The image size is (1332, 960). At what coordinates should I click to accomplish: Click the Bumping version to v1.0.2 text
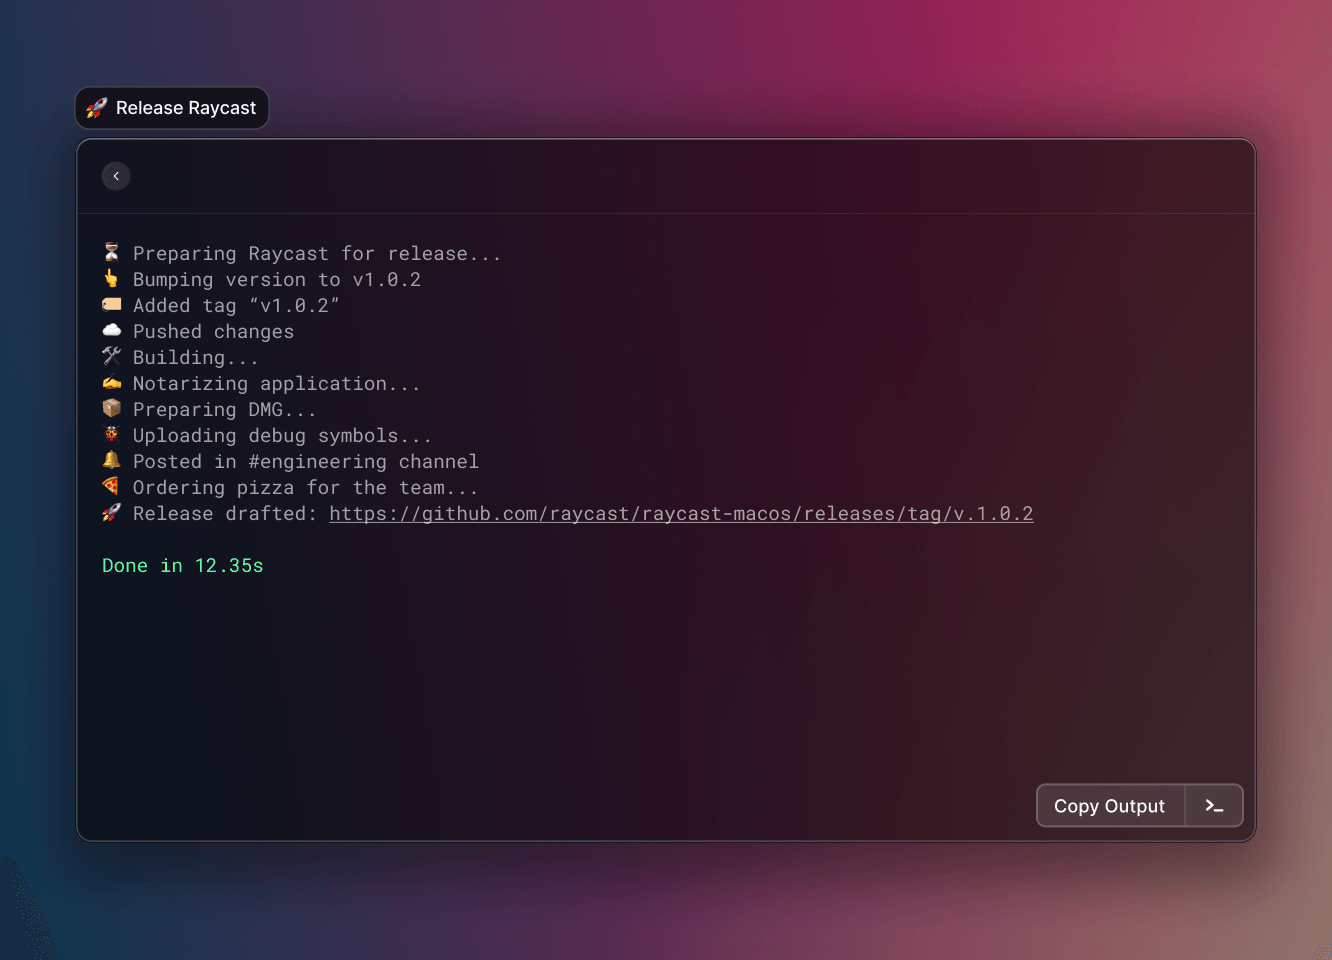(x=277, y=280)
